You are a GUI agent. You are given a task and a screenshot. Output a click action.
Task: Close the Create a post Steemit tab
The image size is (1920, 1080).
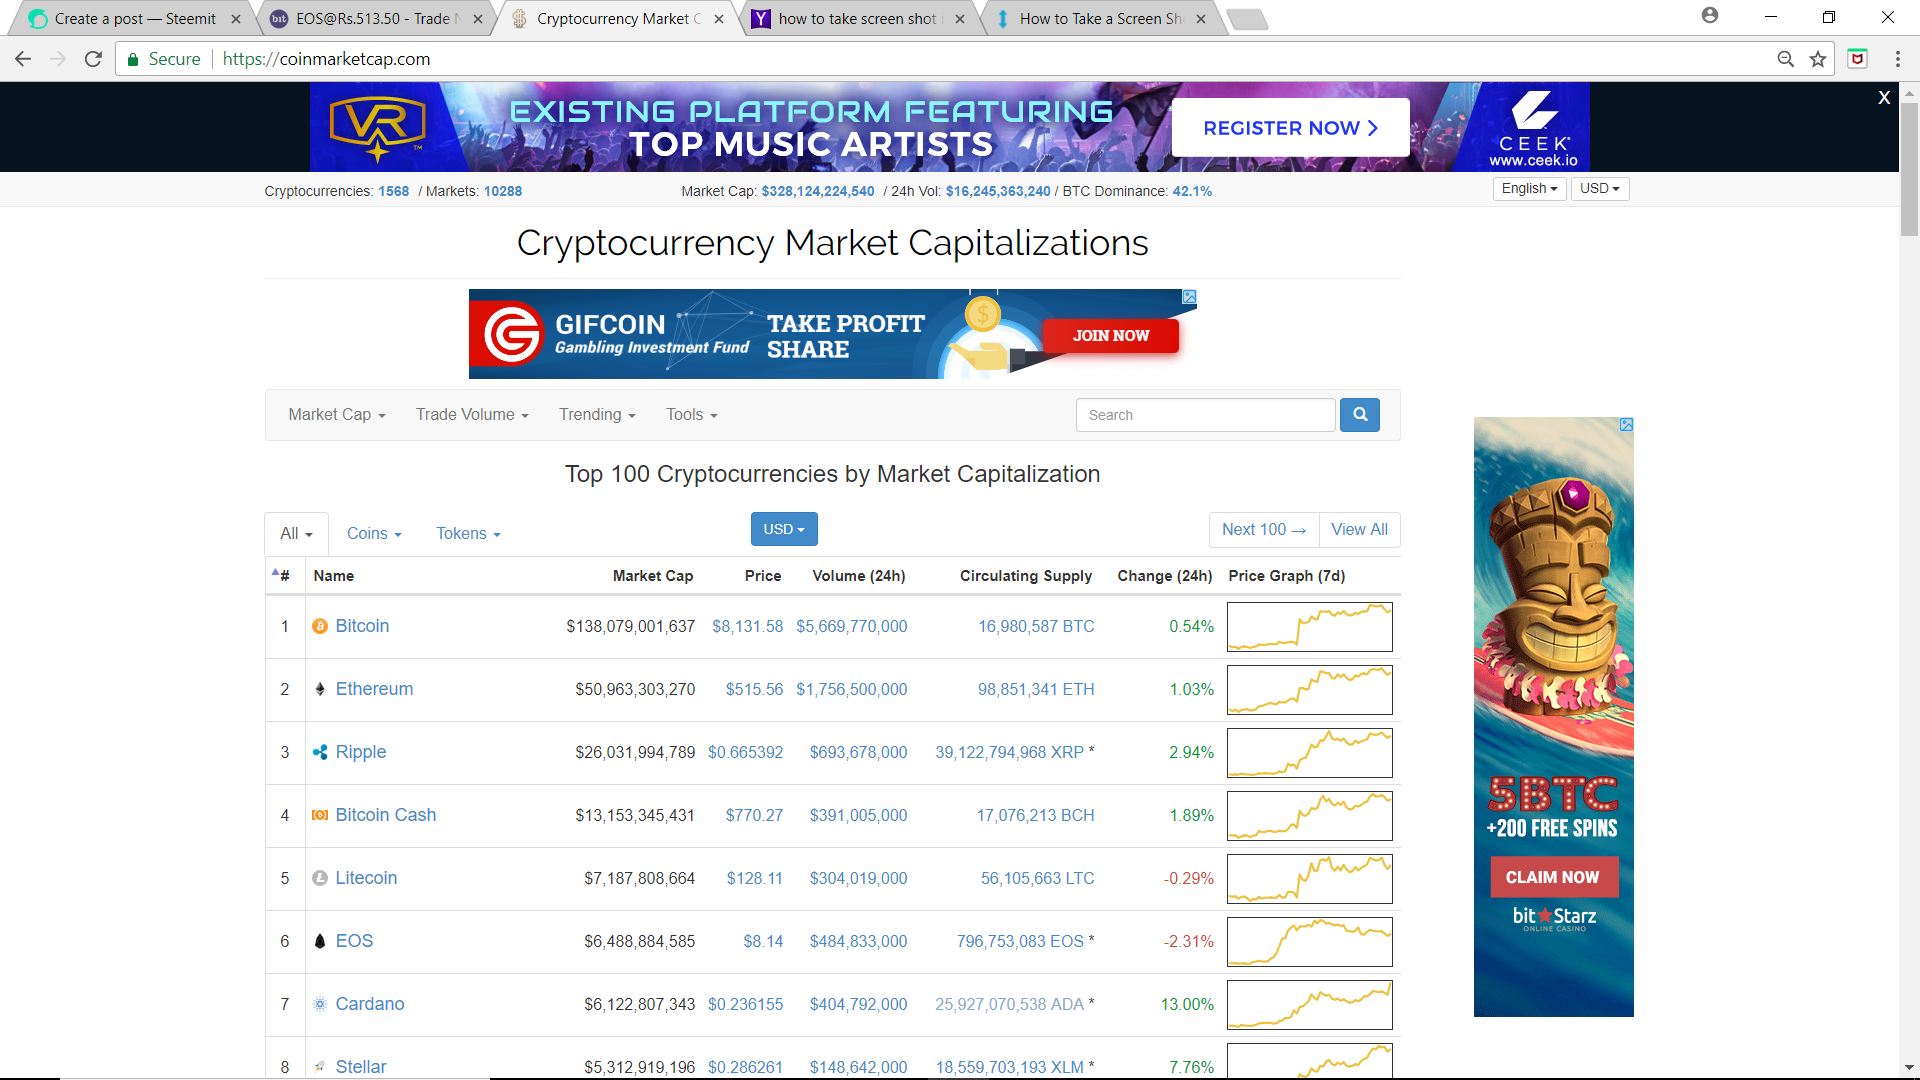(236, 19)
